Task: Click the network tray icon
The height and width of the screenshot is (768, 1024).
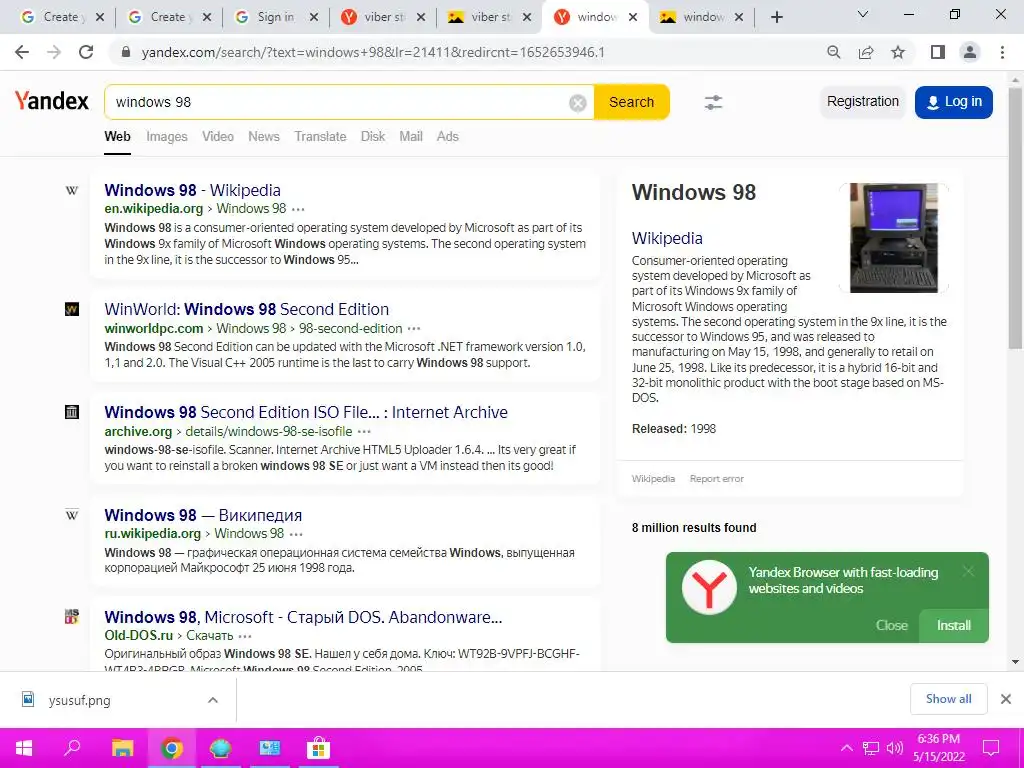Action: 871,748
